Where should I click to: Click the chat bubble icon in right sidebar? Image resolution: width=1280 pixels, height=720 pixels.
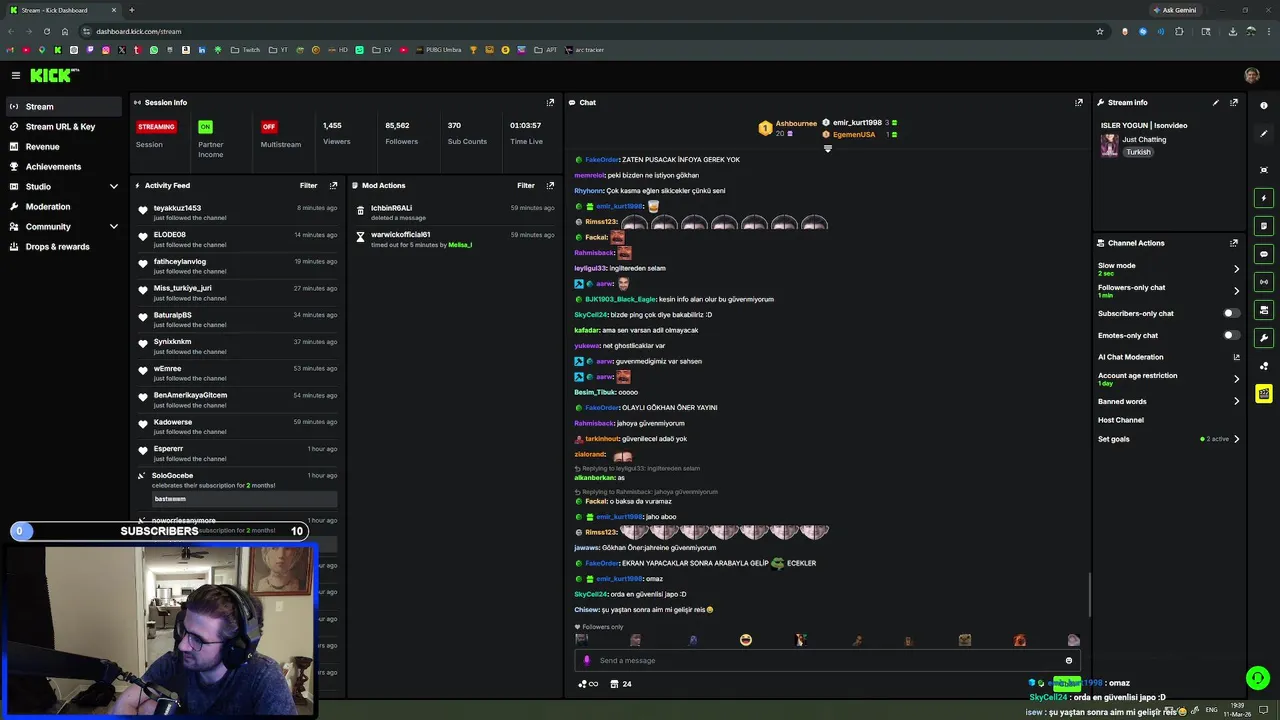pos(1264,254)
